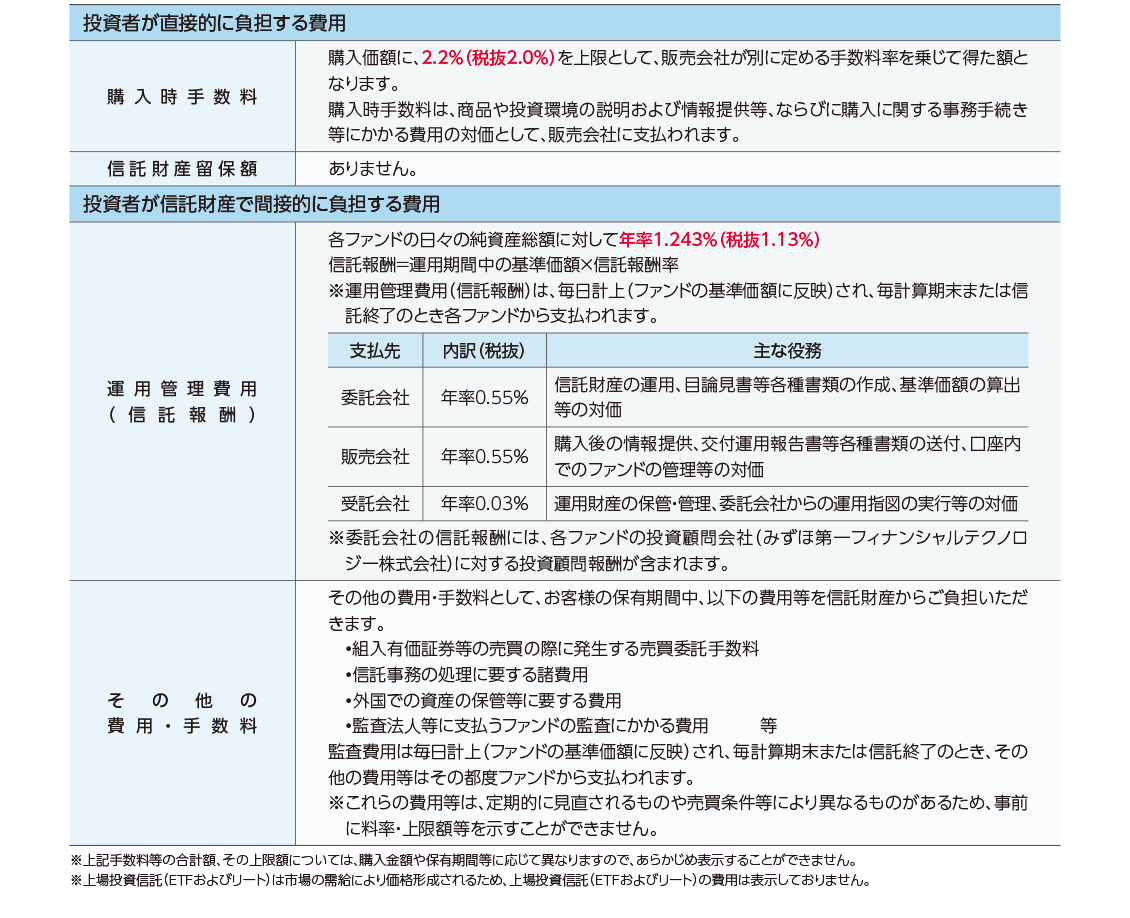
Task: Click the 投資者が信託財産で間接的に負担する費用 header
Action: click(x=261, y=204)
